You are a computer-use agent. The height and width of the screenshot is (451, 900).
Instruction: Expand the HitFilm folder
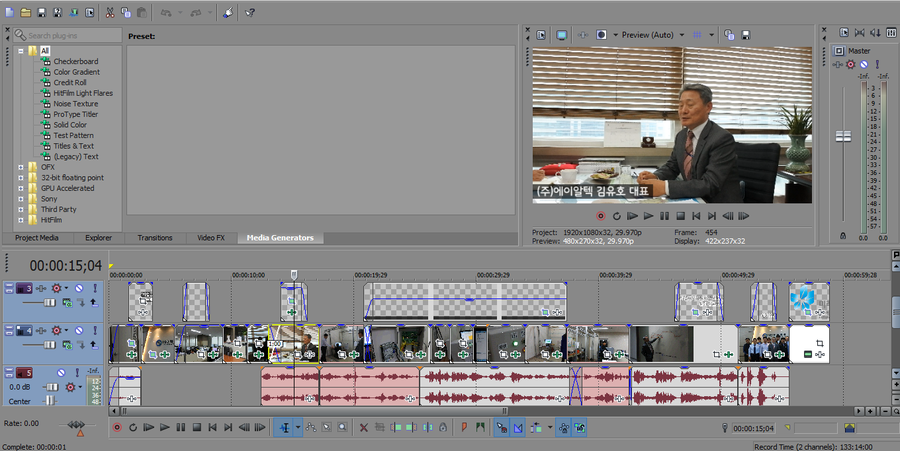(21, 220)
